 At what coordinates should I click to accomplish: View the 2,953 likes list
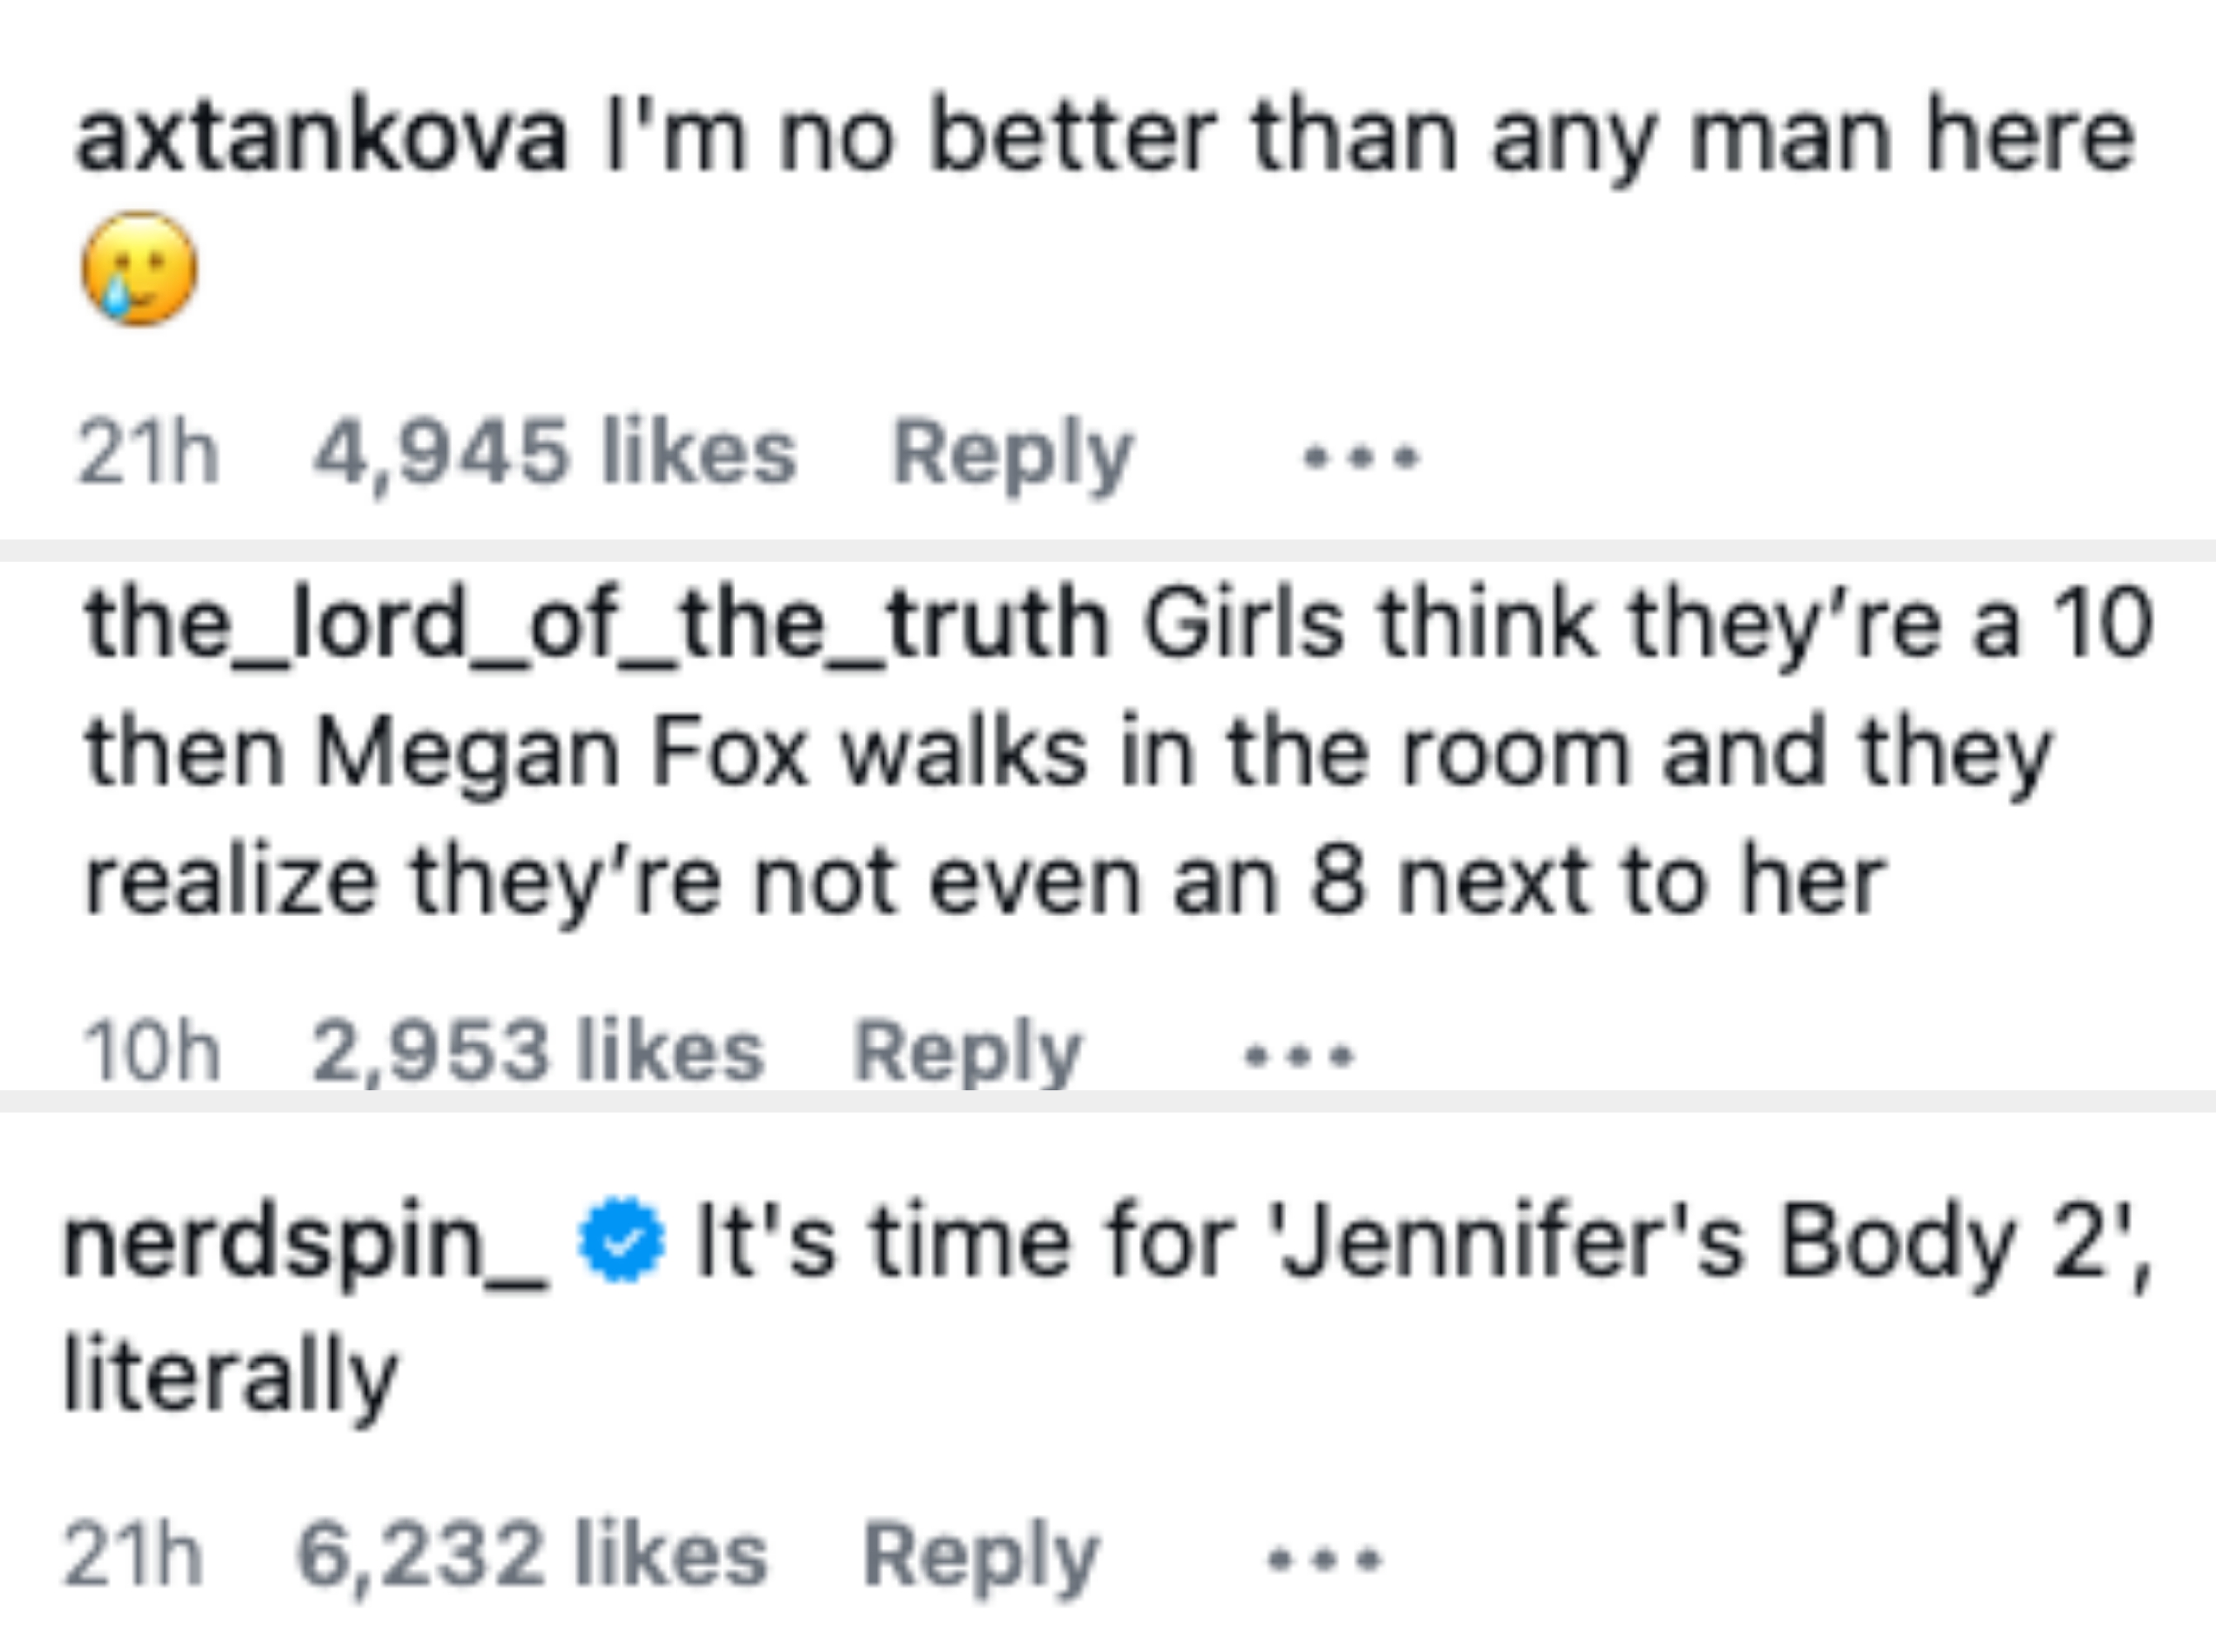(537, 1051)
